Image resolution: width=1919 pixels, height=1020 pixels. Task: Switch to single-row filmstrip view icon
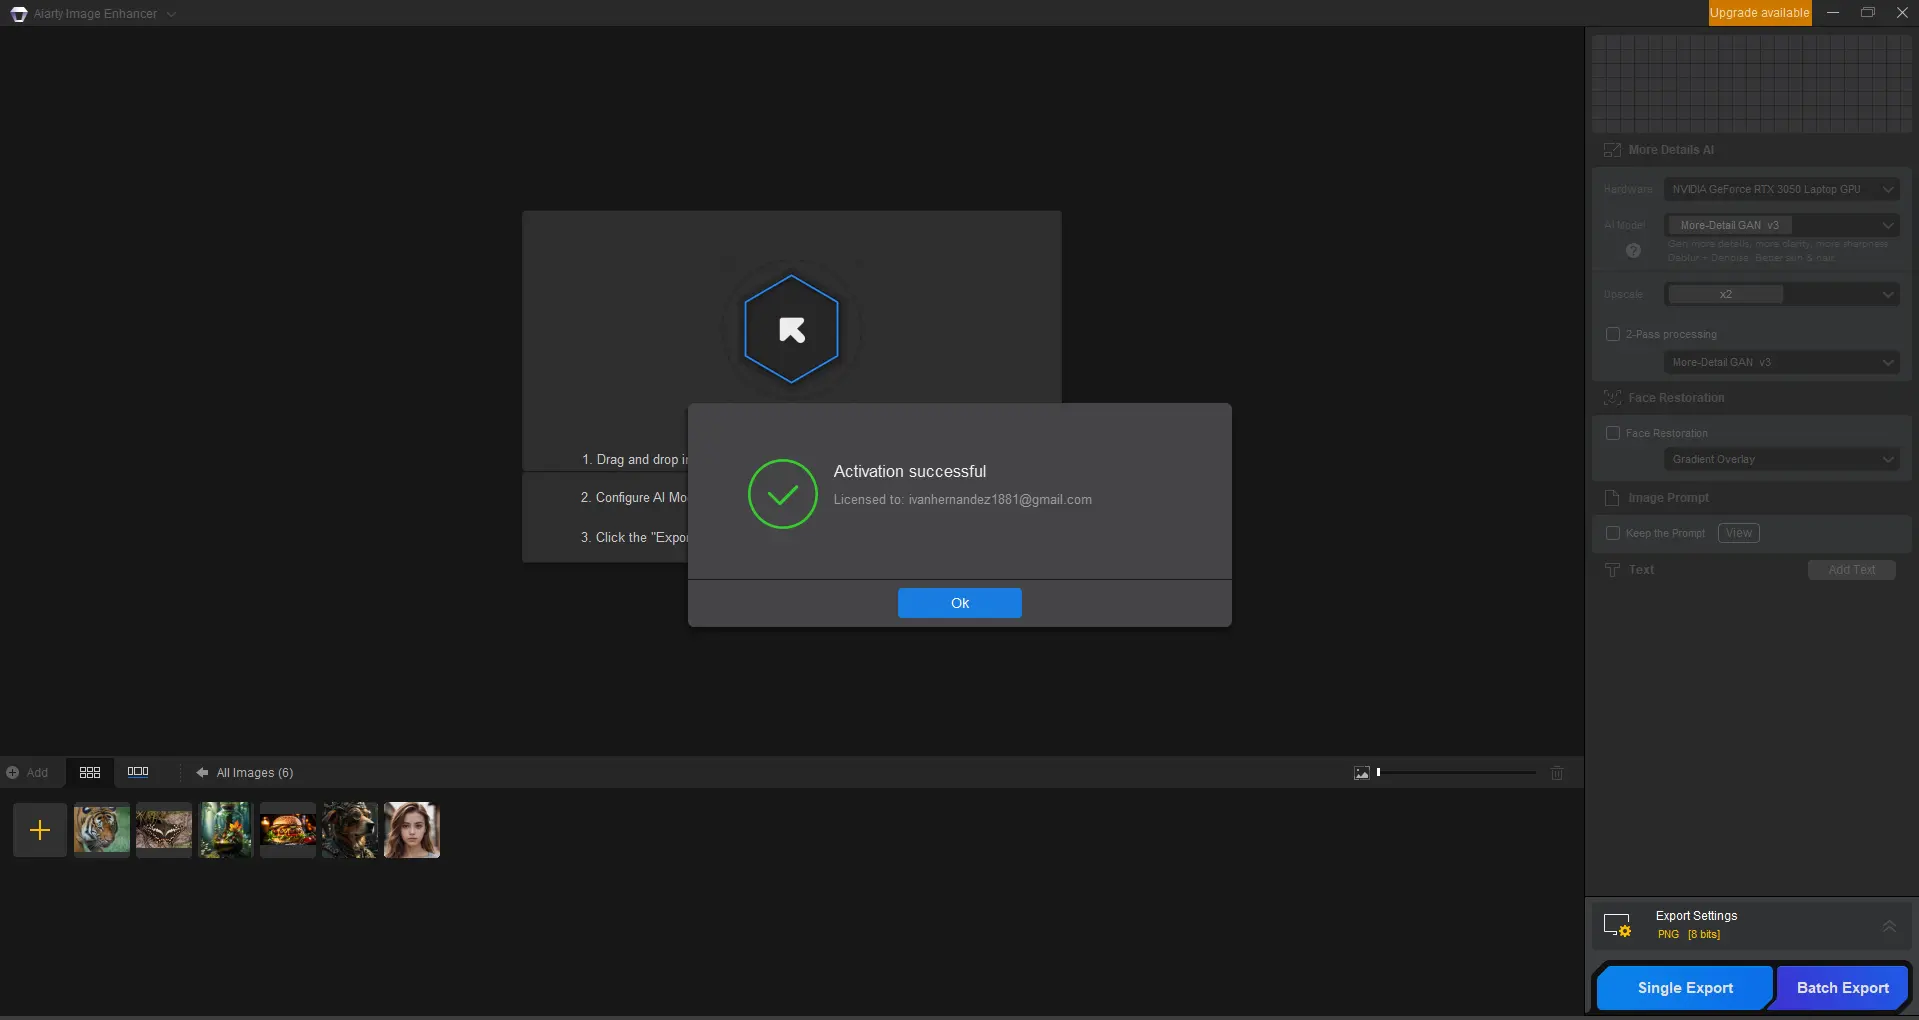pos(138,772)
